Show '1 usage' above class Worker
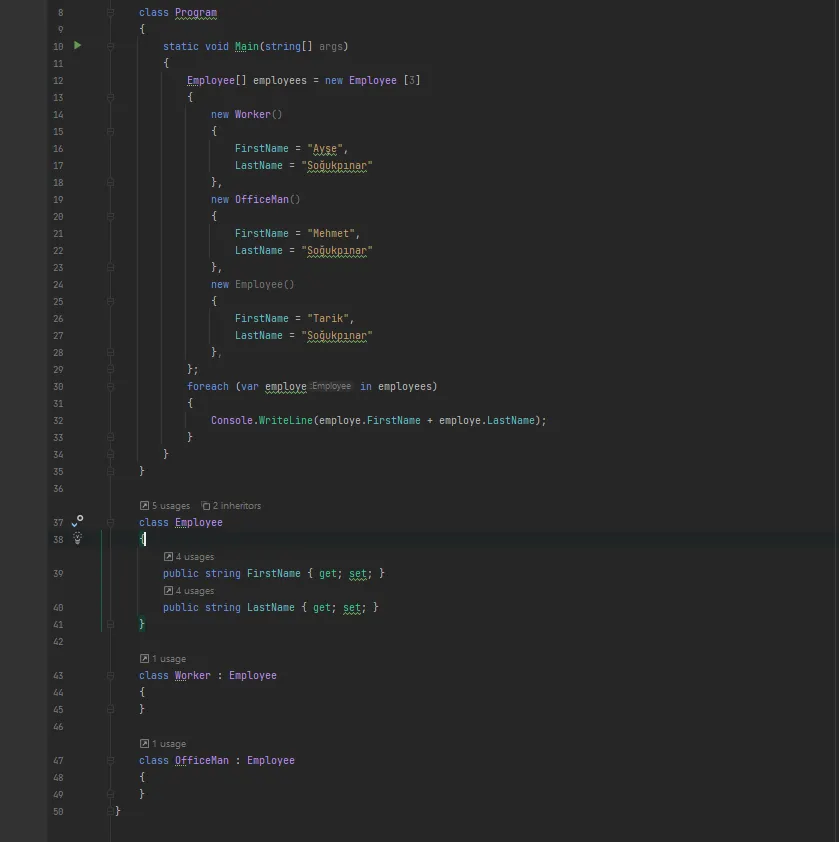Viewport: 839px width, 842px height. pos(163,658)
